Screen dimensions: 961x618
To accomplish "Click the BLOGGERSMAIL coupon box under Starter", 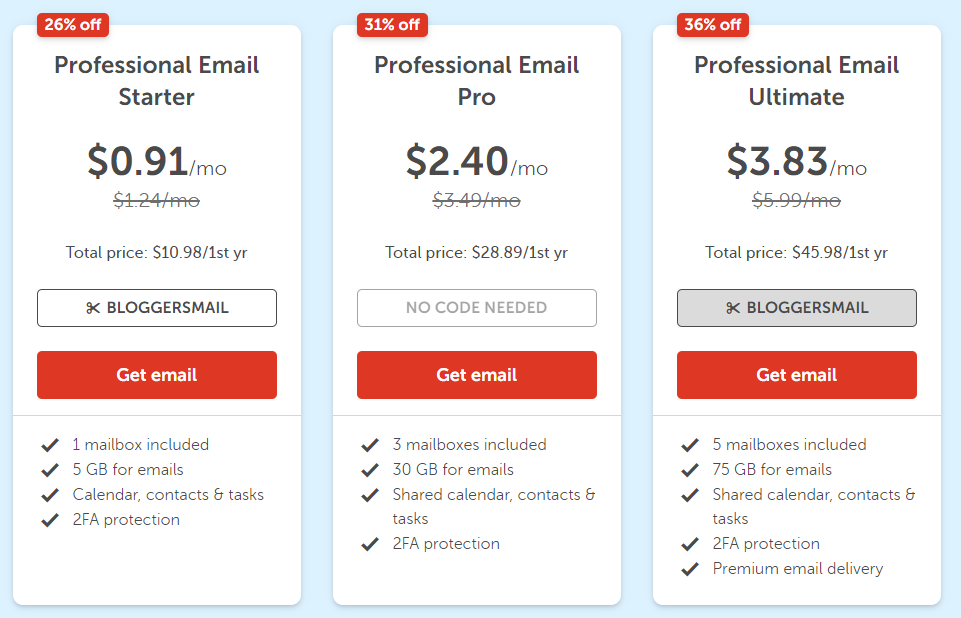I will (156, 308).
